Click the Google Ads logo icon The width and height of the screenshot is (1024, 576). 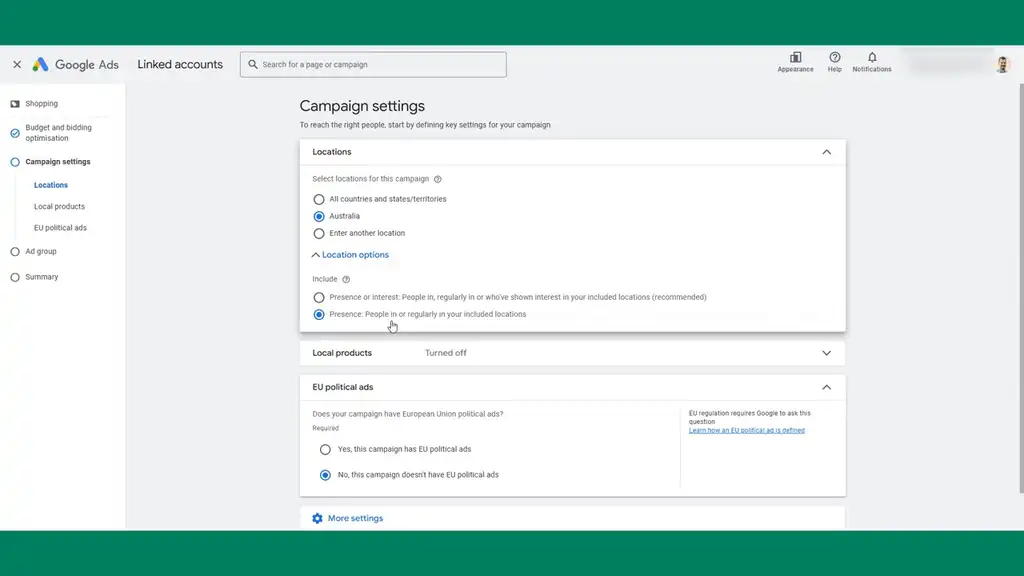(40, 64)
